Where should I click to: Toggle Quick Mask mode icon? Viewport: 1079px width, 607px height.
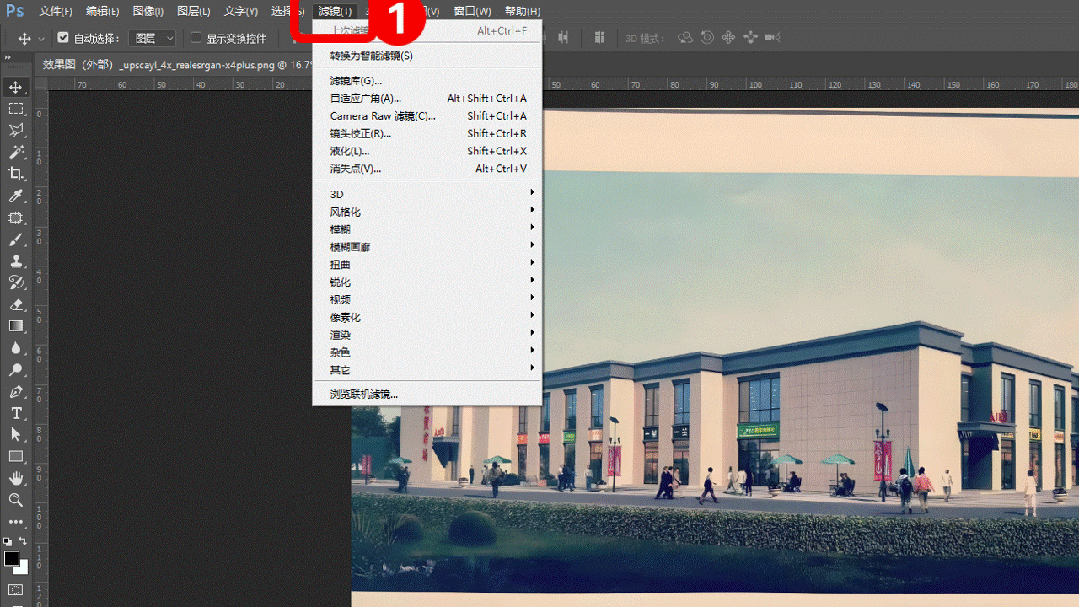pyautogui.click(x=15, y=590)
